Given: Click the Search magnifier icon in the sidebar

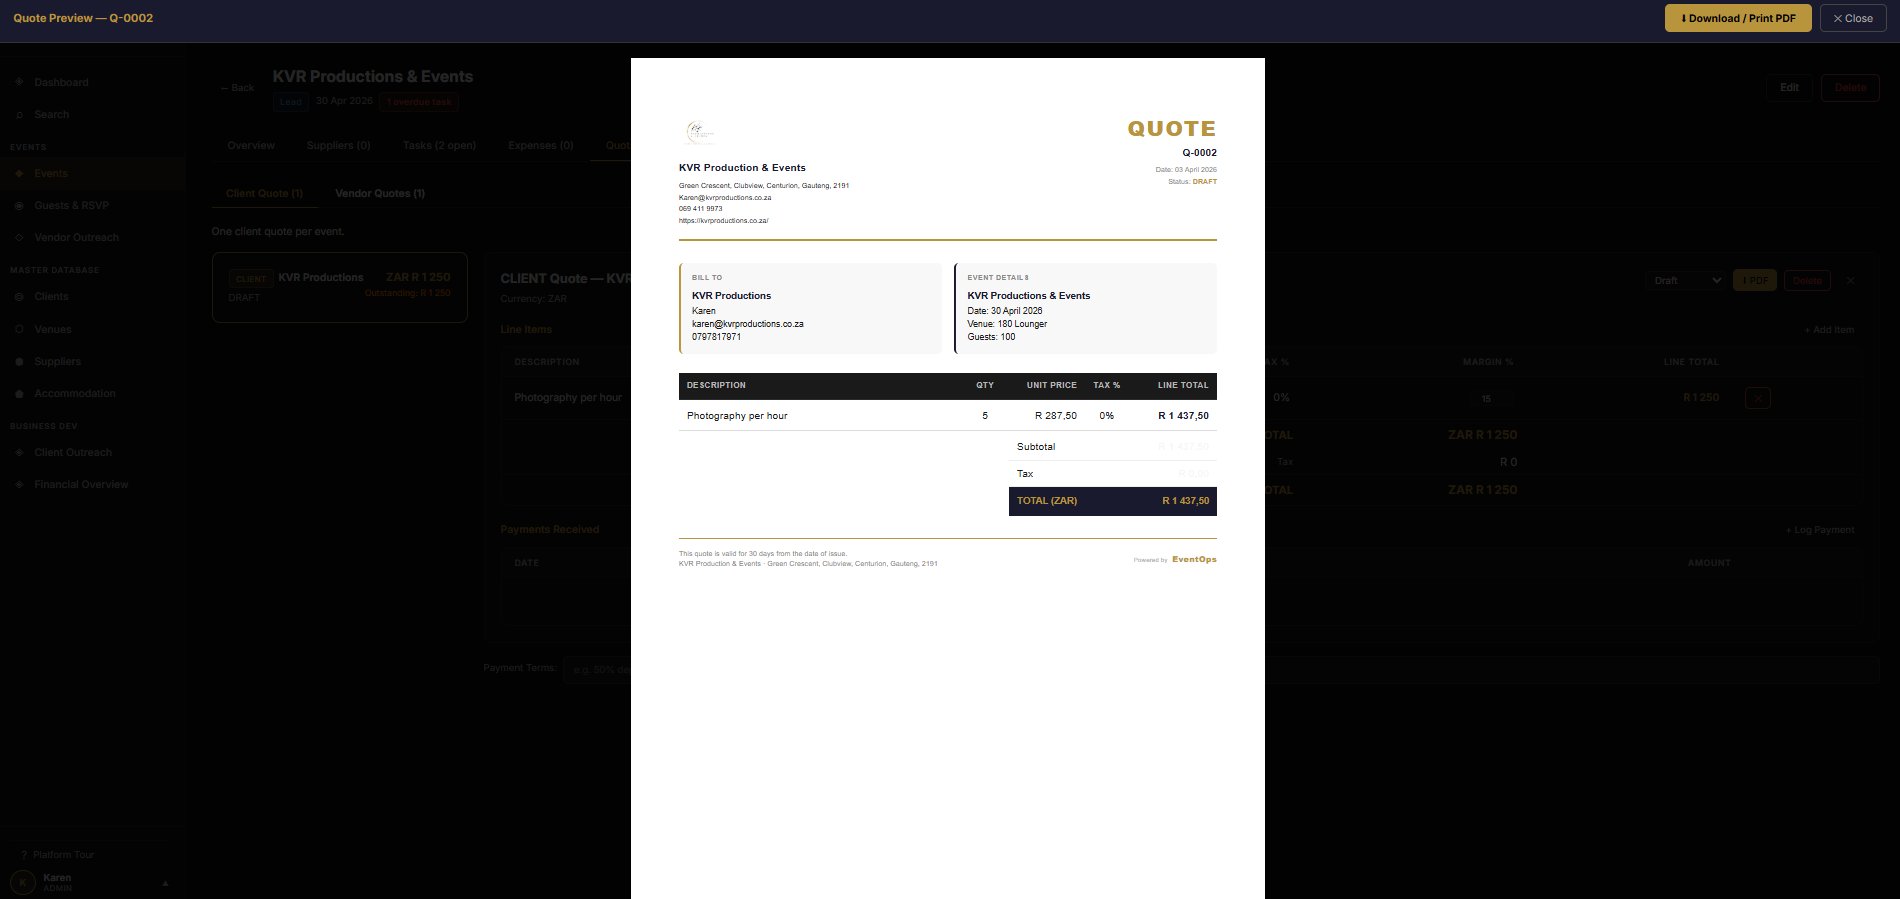Looking at the screenshot, I should pyautogui.click(x=19, y=115).
